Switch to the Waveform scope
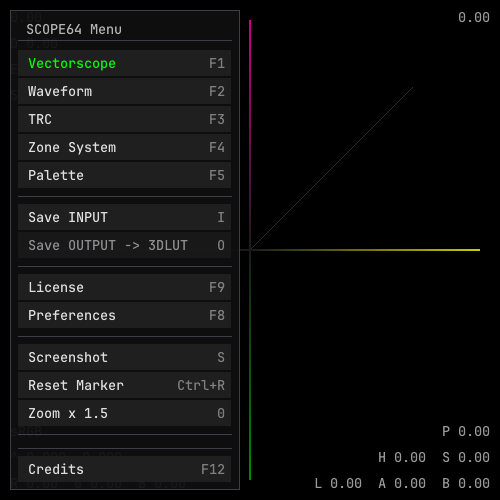Screen dimensions: 500x500 point(124,91)
